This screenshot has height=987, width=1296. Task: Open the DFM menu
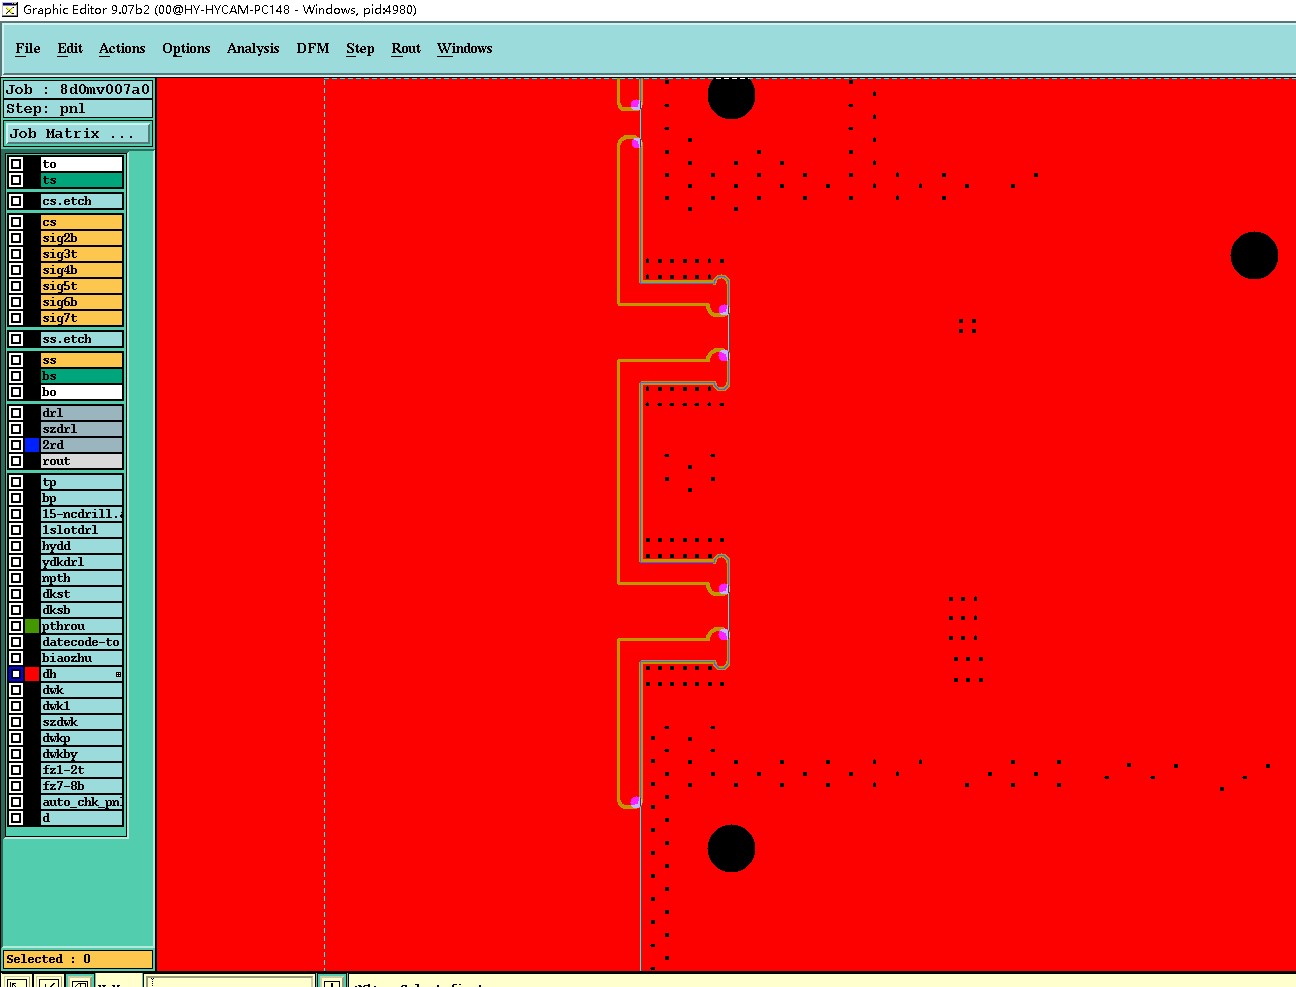coord(313,48)
